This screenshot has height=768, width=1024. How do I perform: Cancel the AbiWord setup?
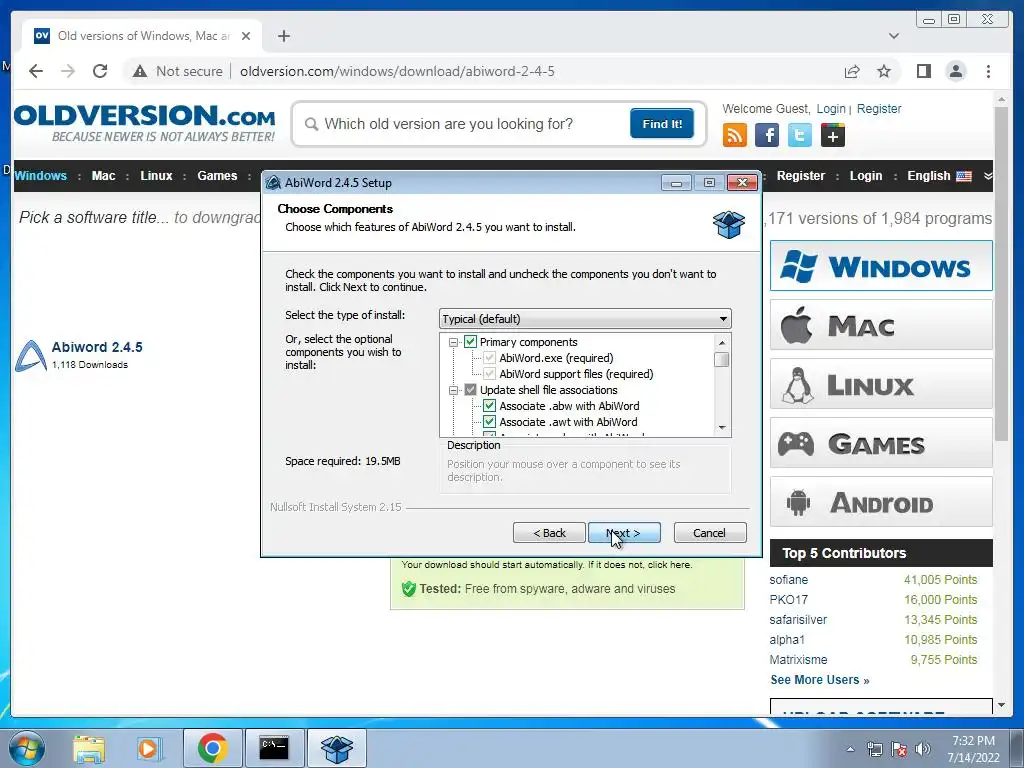click(x=710, y=533)
